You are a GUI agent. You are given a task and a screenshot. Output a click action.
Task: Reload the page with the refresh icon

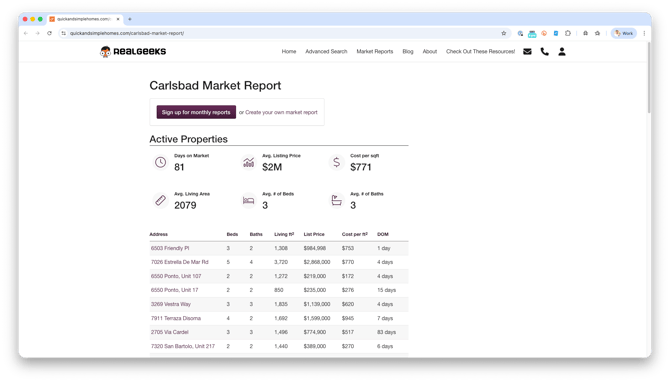tap(50, 33)
